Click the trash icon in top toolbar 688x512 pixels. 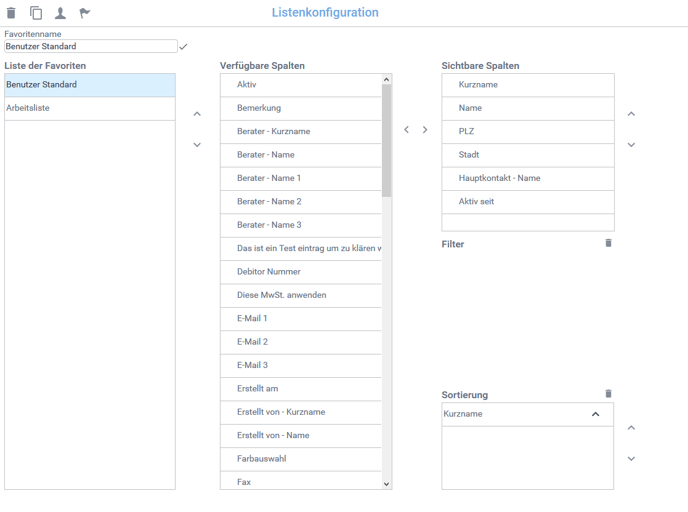pyautogui.click(x=11, y=13)
